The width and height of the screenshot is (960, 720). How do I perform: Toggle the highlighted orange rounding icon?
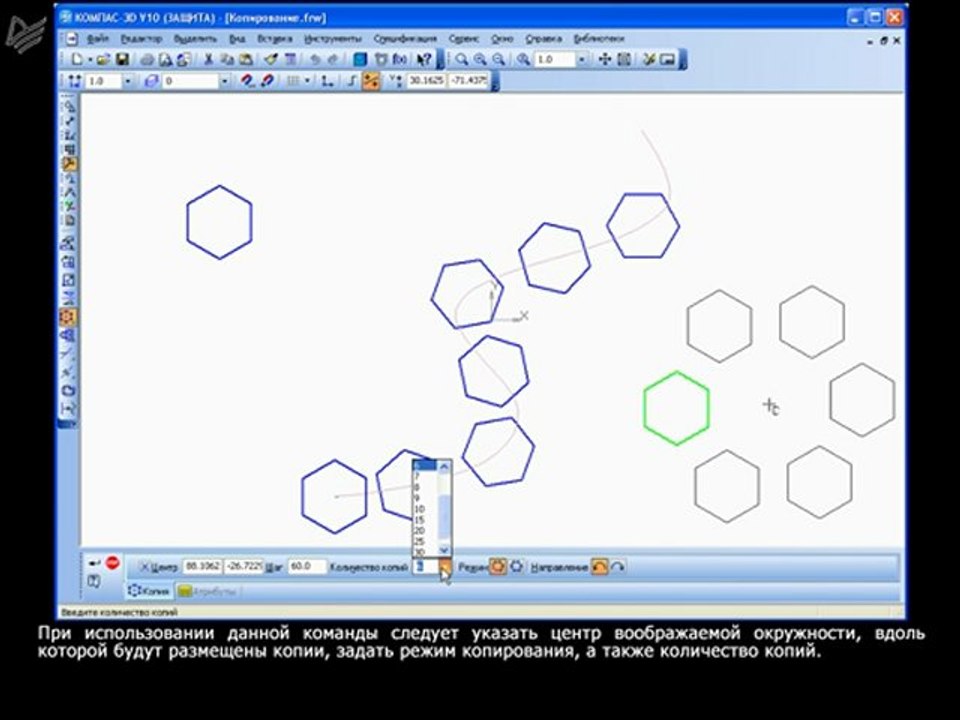(x=371, y=81)
